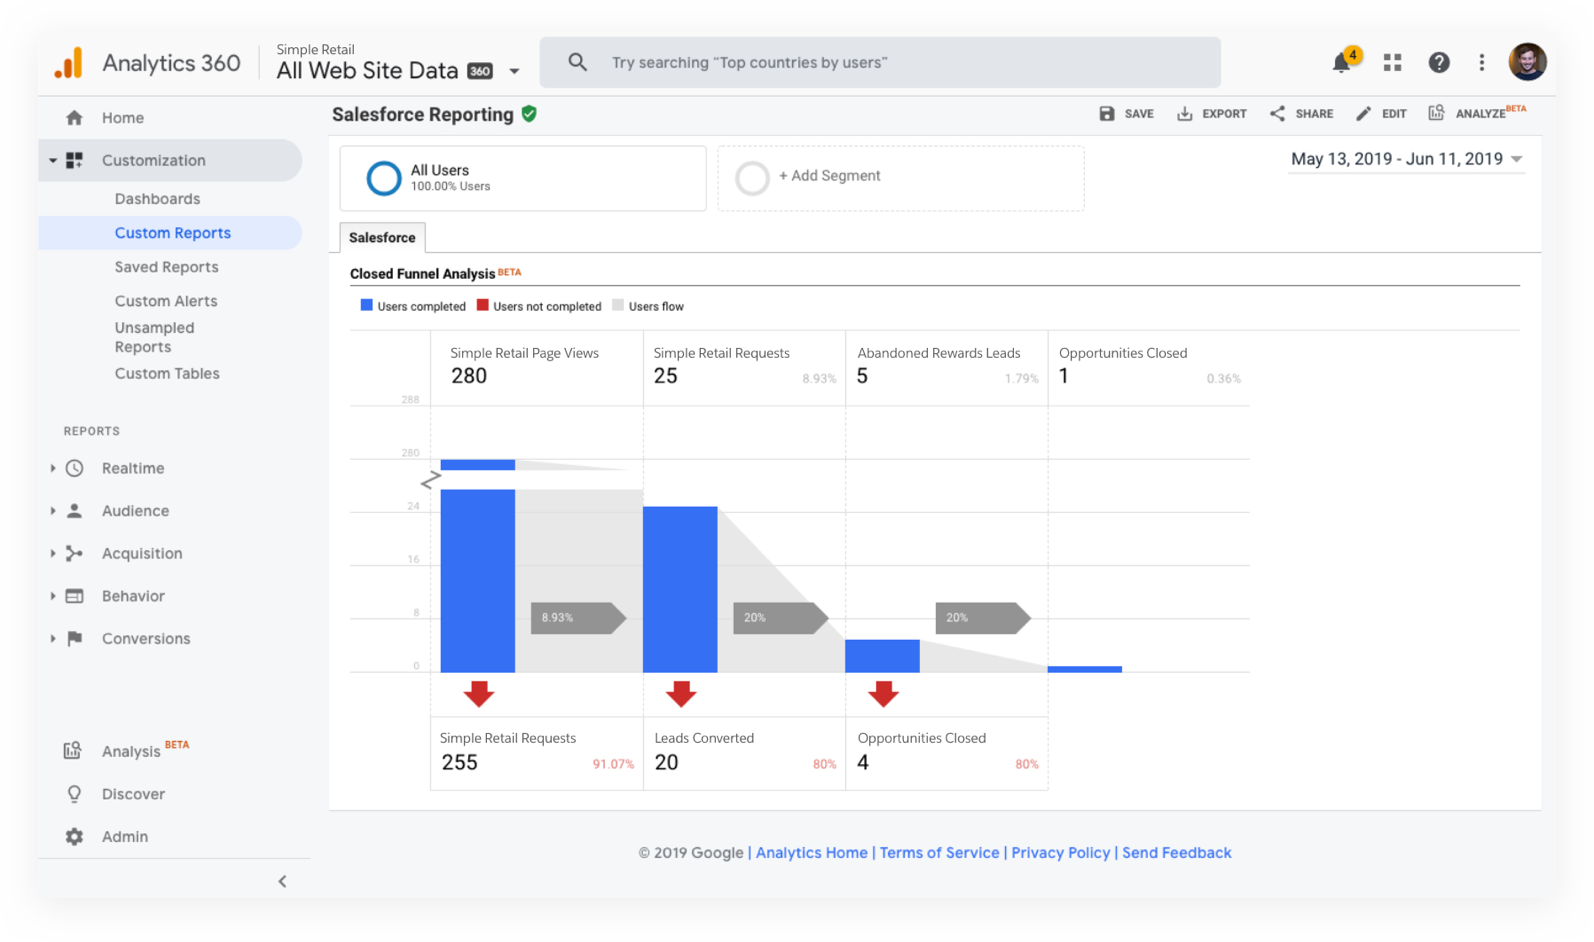Open the Google apps grid icon
This screenshot has width=1594, height=942.
click(x=1392, y=63)
